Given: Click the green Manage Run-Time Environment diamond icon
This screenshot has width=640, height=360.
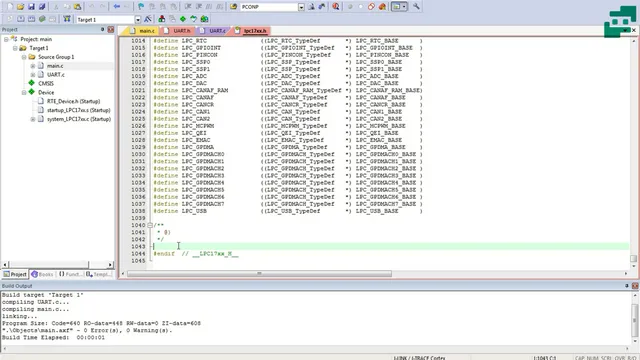Looking at the screenshot, I should pos(183,19).
